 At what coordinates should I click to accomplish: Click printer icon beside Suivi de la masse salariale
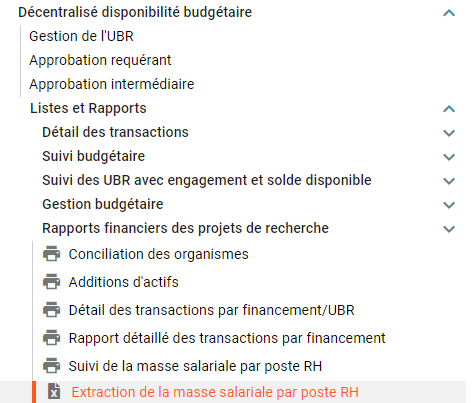[51, 366]
